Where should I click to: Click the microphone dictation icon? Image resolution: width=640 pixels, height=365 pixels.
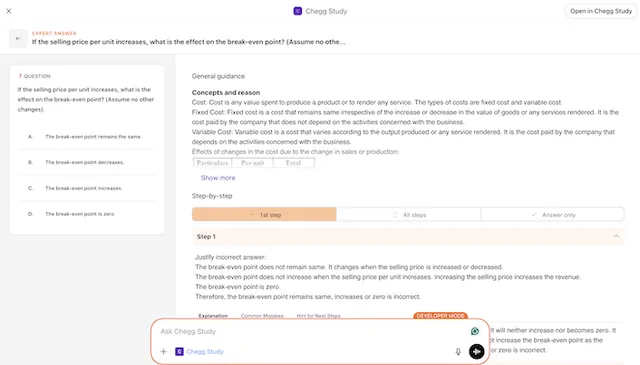pos(458,352)
